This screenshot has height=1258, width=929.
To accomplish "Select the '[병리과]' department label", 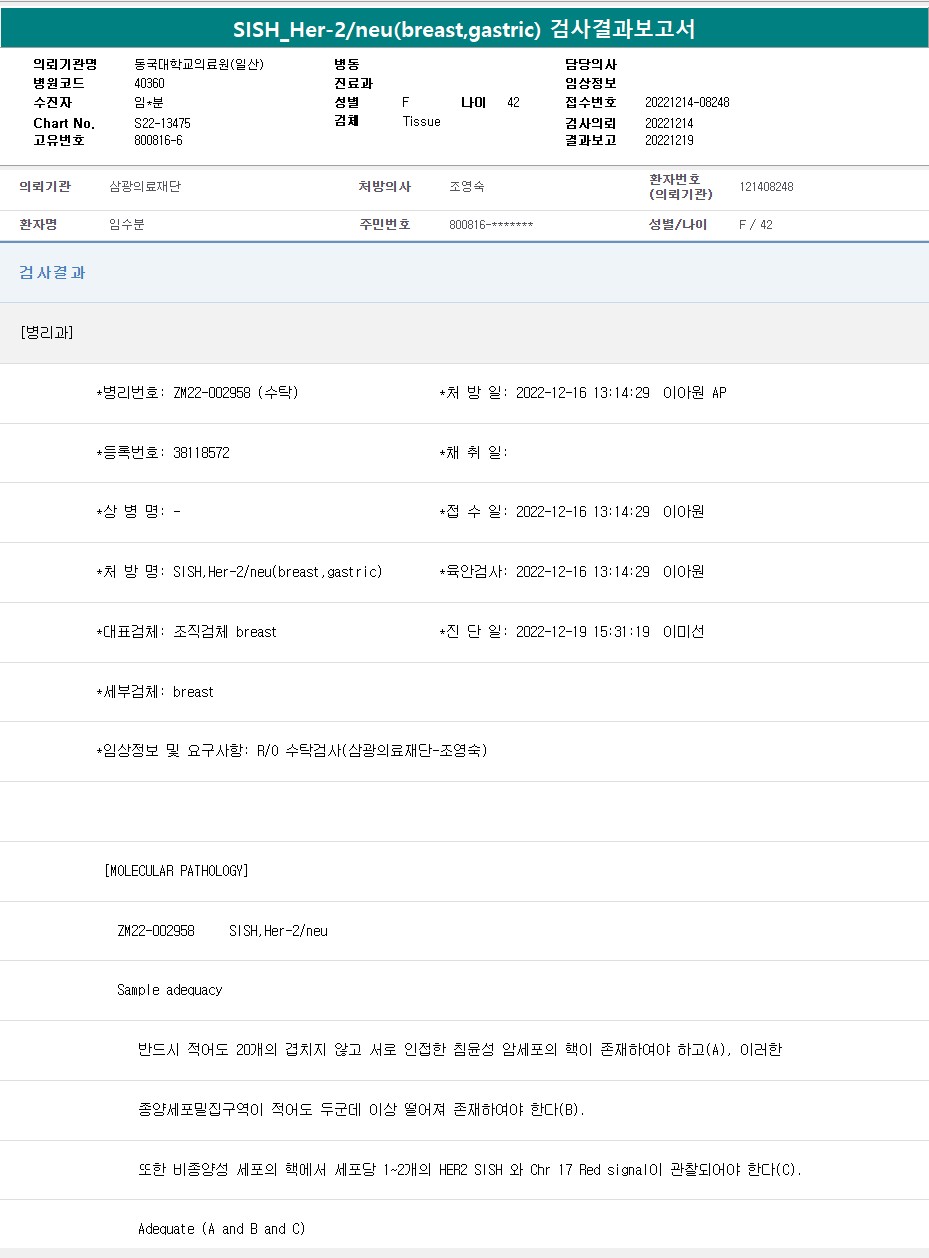I will tap(46, 333).
